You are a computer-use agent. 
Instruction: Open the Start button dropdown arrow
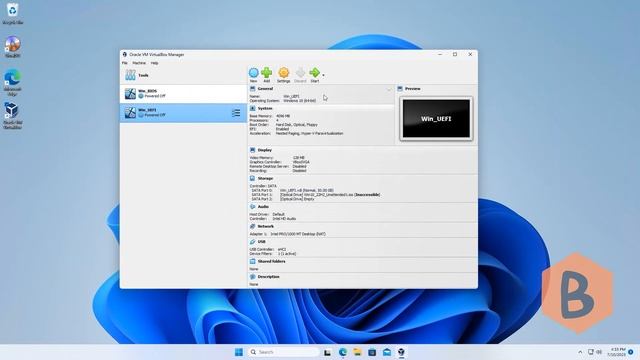point(323,75)
